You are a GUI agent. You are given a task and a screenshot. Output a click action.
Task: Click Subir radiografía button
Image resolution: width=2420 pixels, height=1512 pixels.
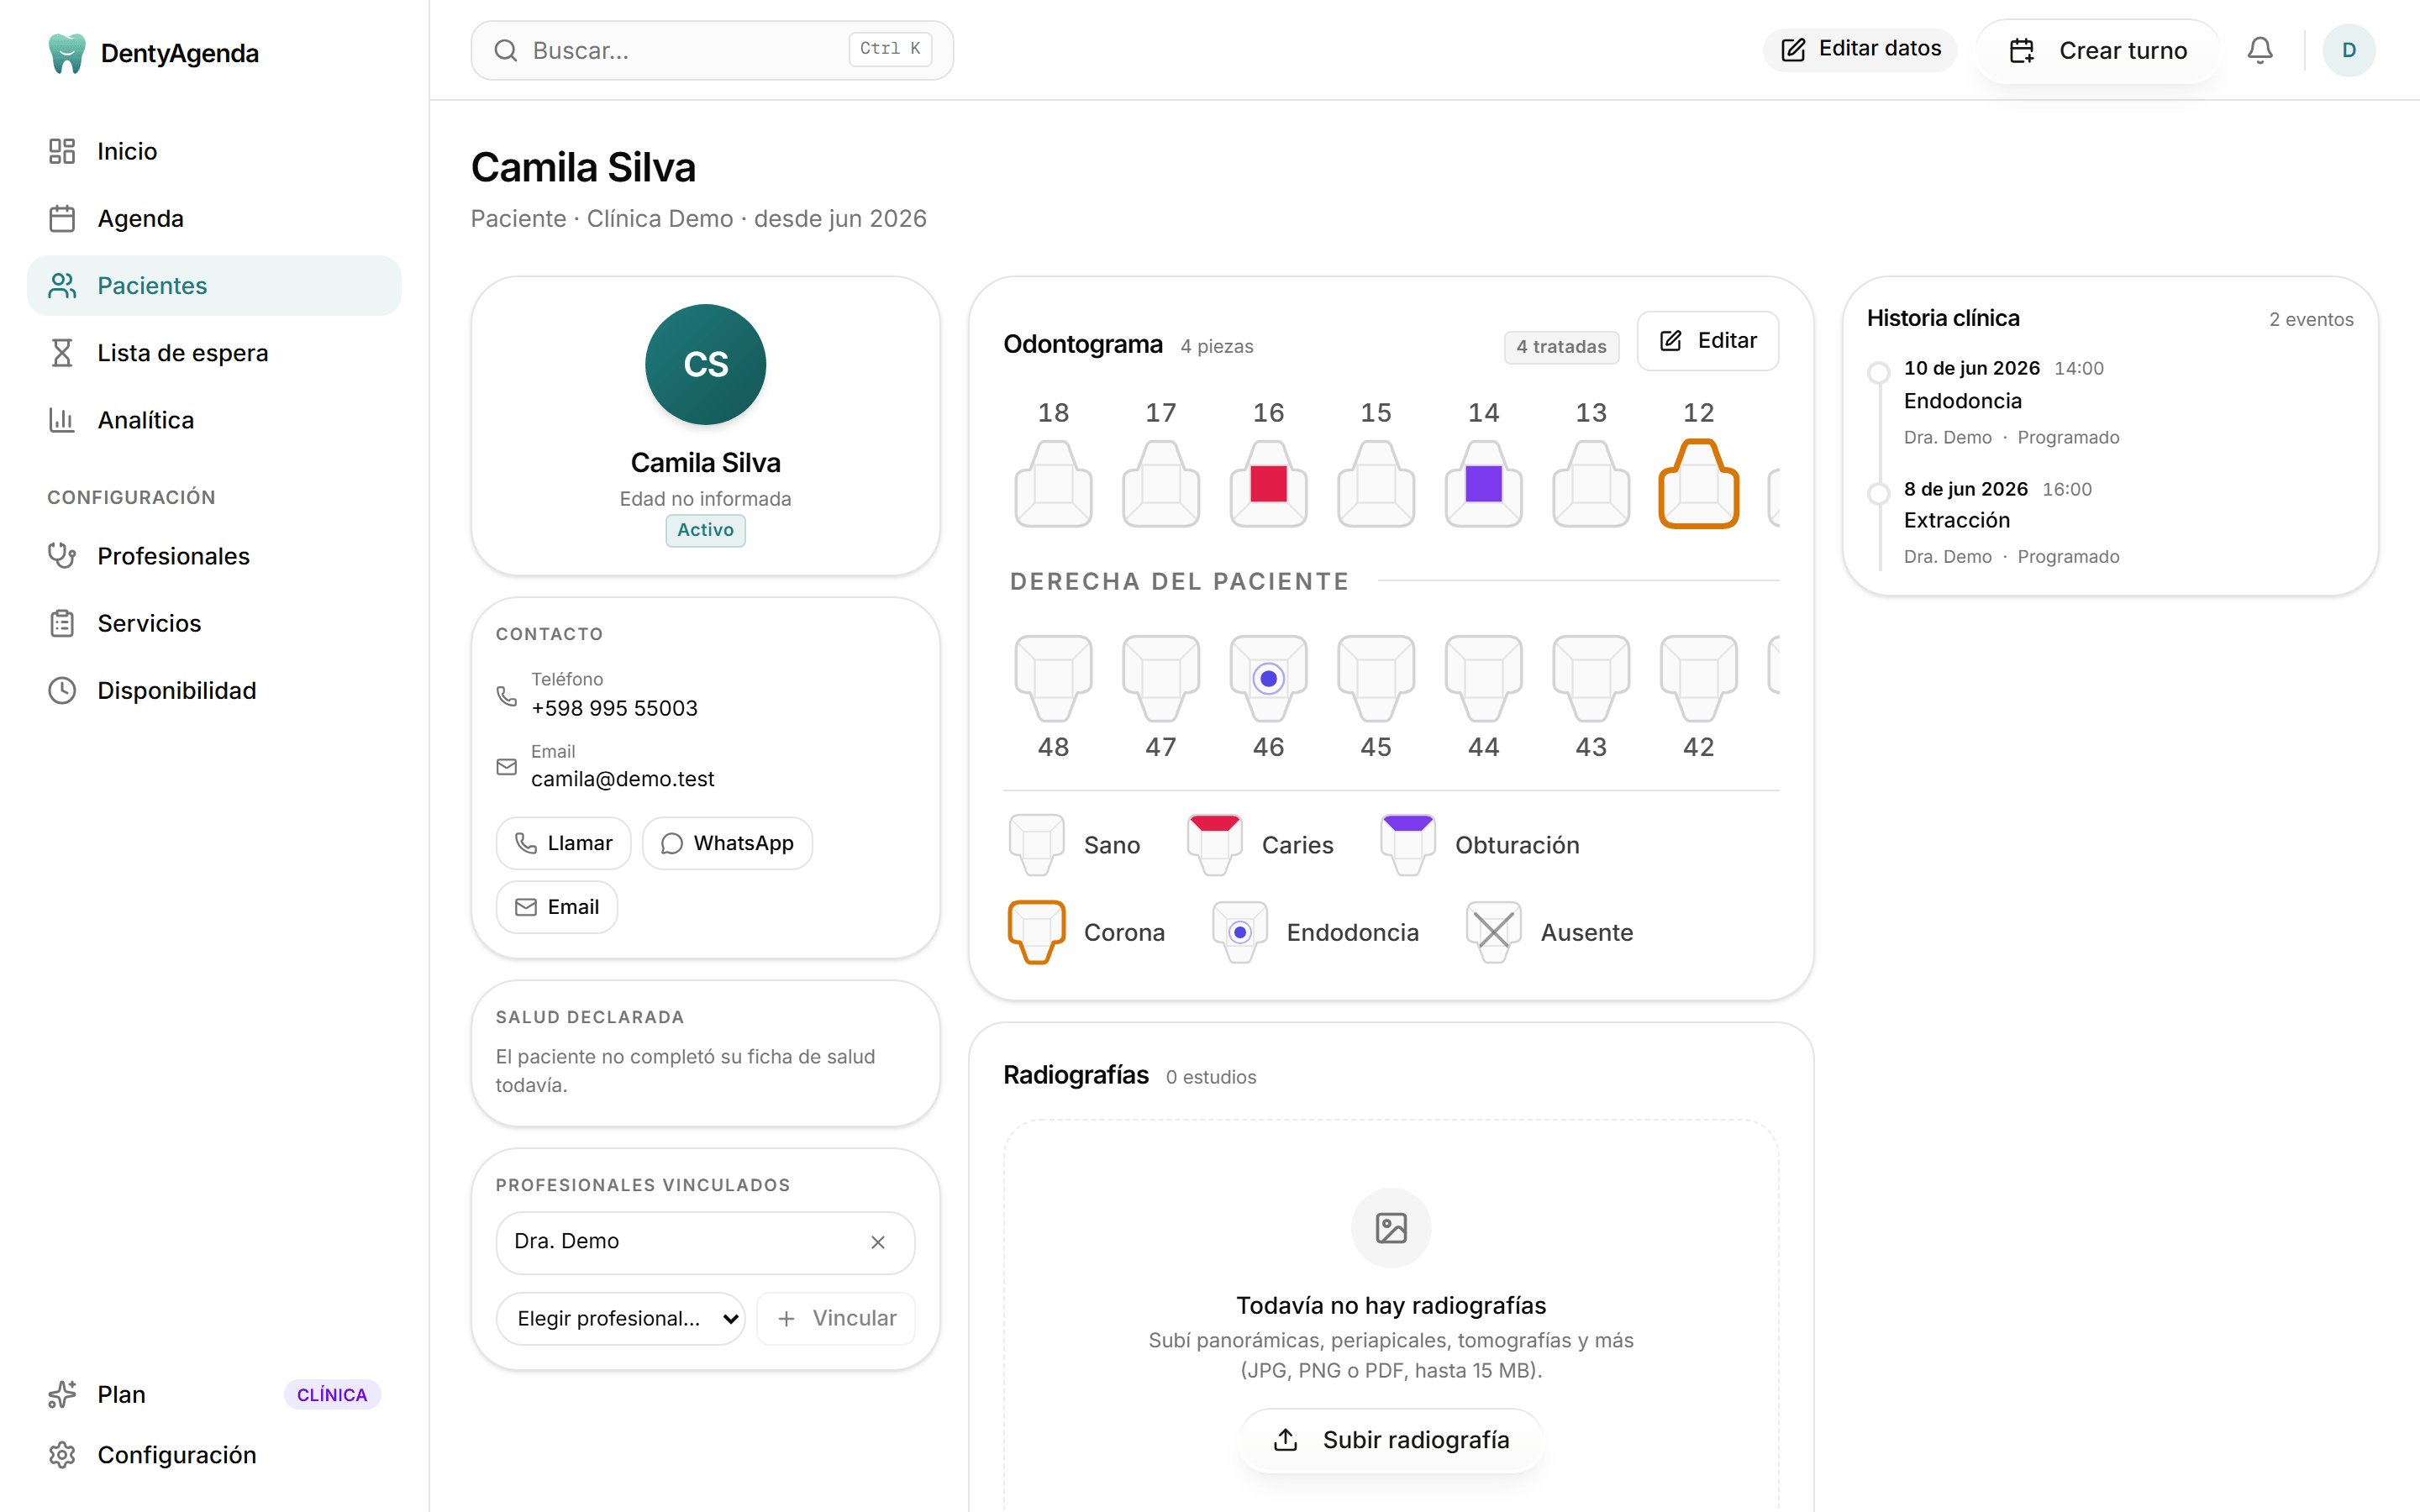[x=1391, y=1440]
